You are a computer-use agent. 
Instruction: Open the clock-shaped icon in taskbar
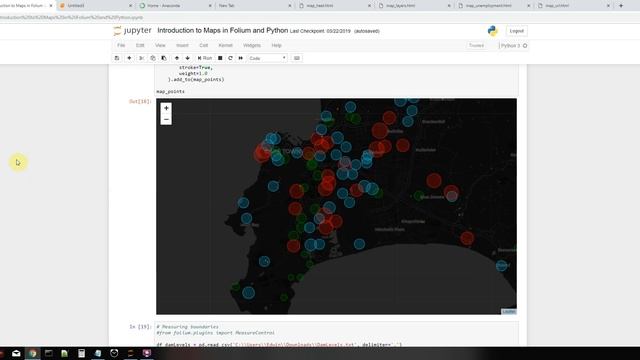click(x=114, y=353)
